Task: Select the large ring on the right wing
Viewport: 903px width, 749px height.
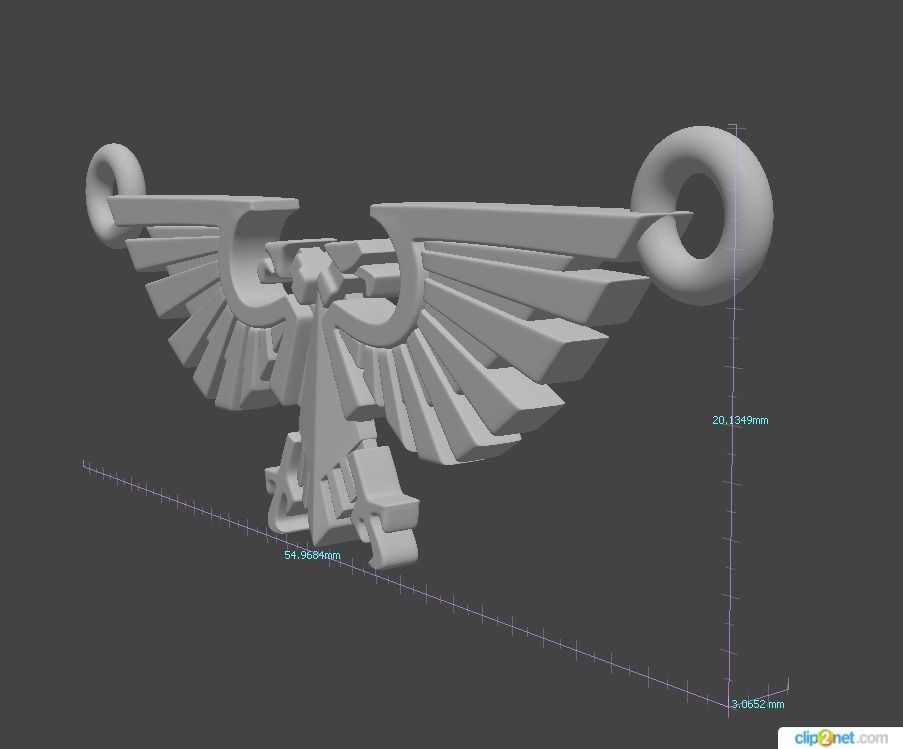Action: (x=704, y=215)
